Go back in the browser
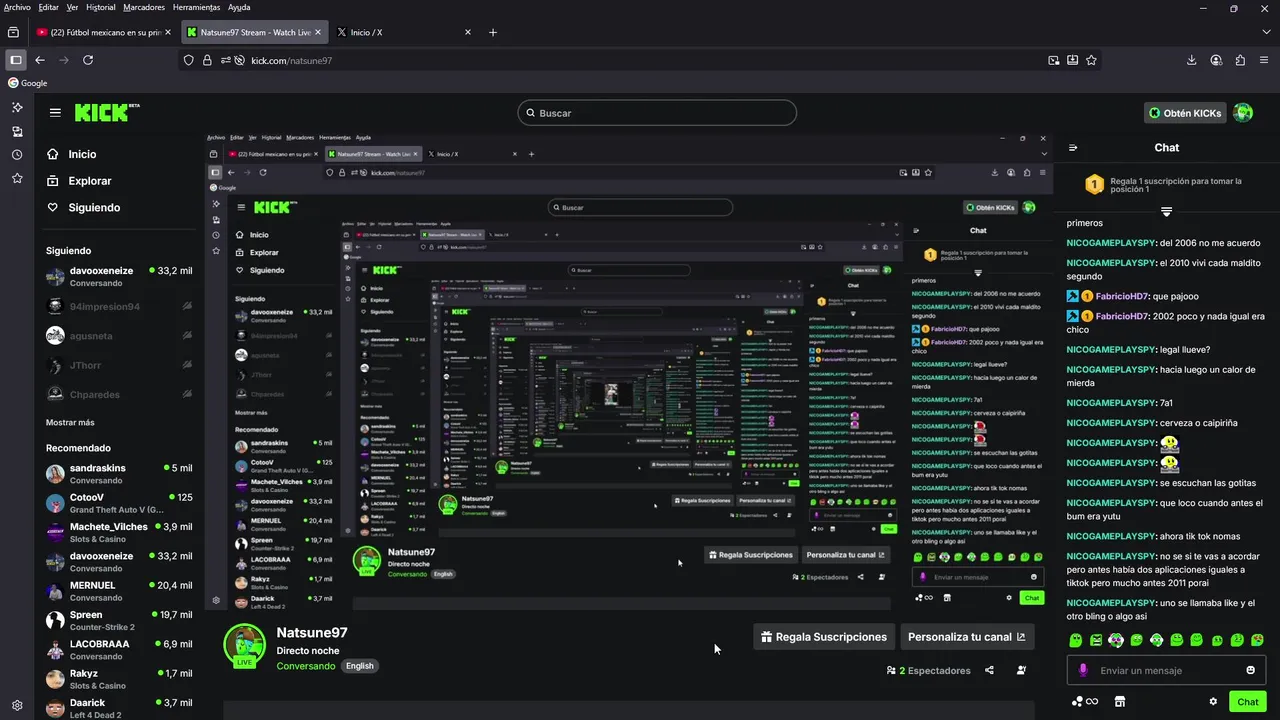This screenshot has height=720, width=1280. coord(40,60)
